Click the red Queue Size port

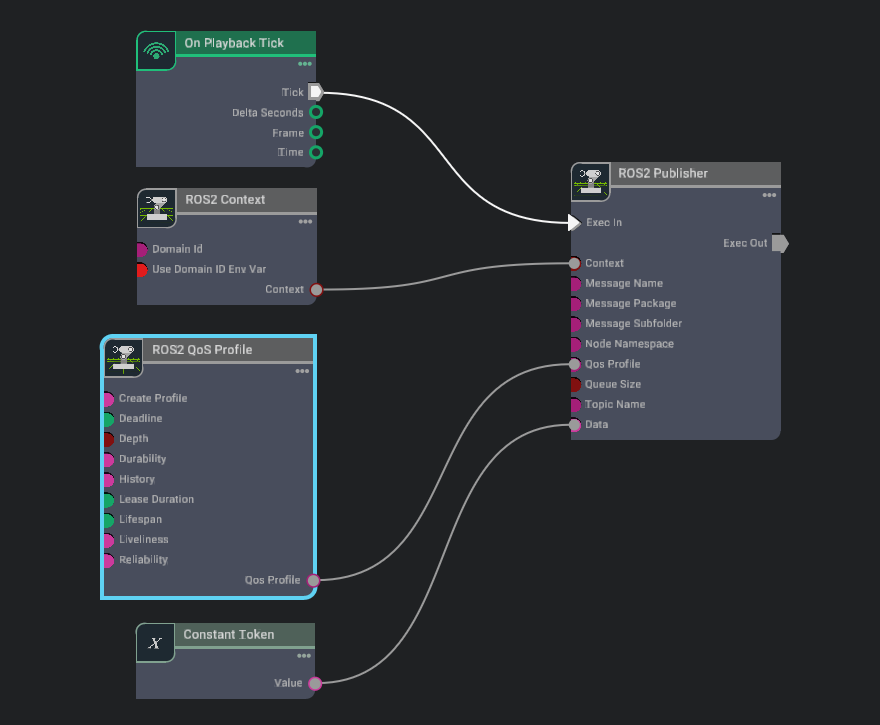(x=575, y=385)
